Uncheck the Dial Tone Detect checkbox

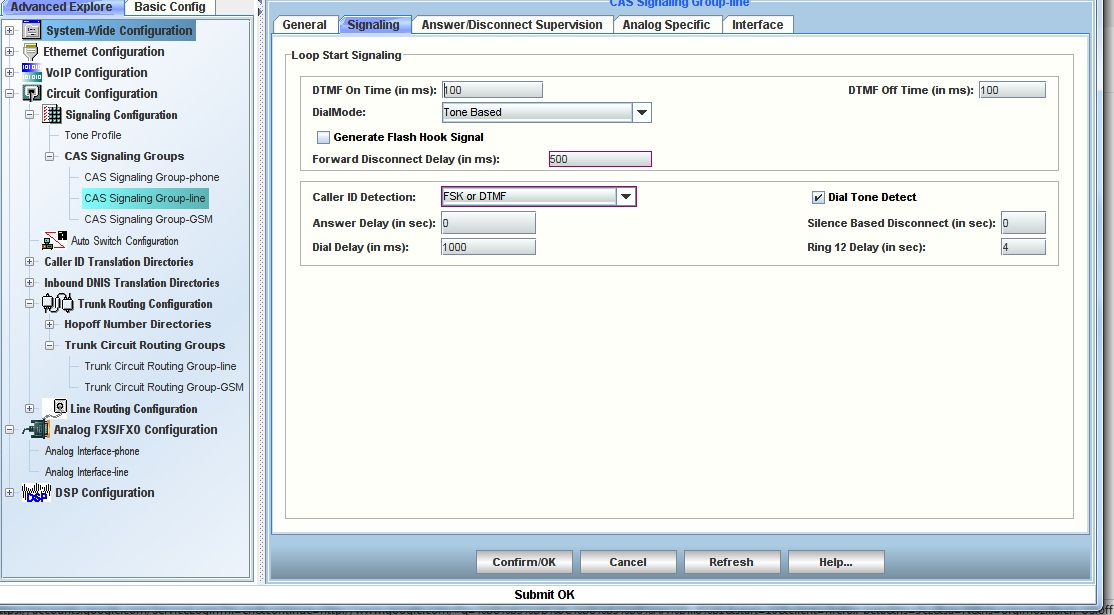point(818,197)
